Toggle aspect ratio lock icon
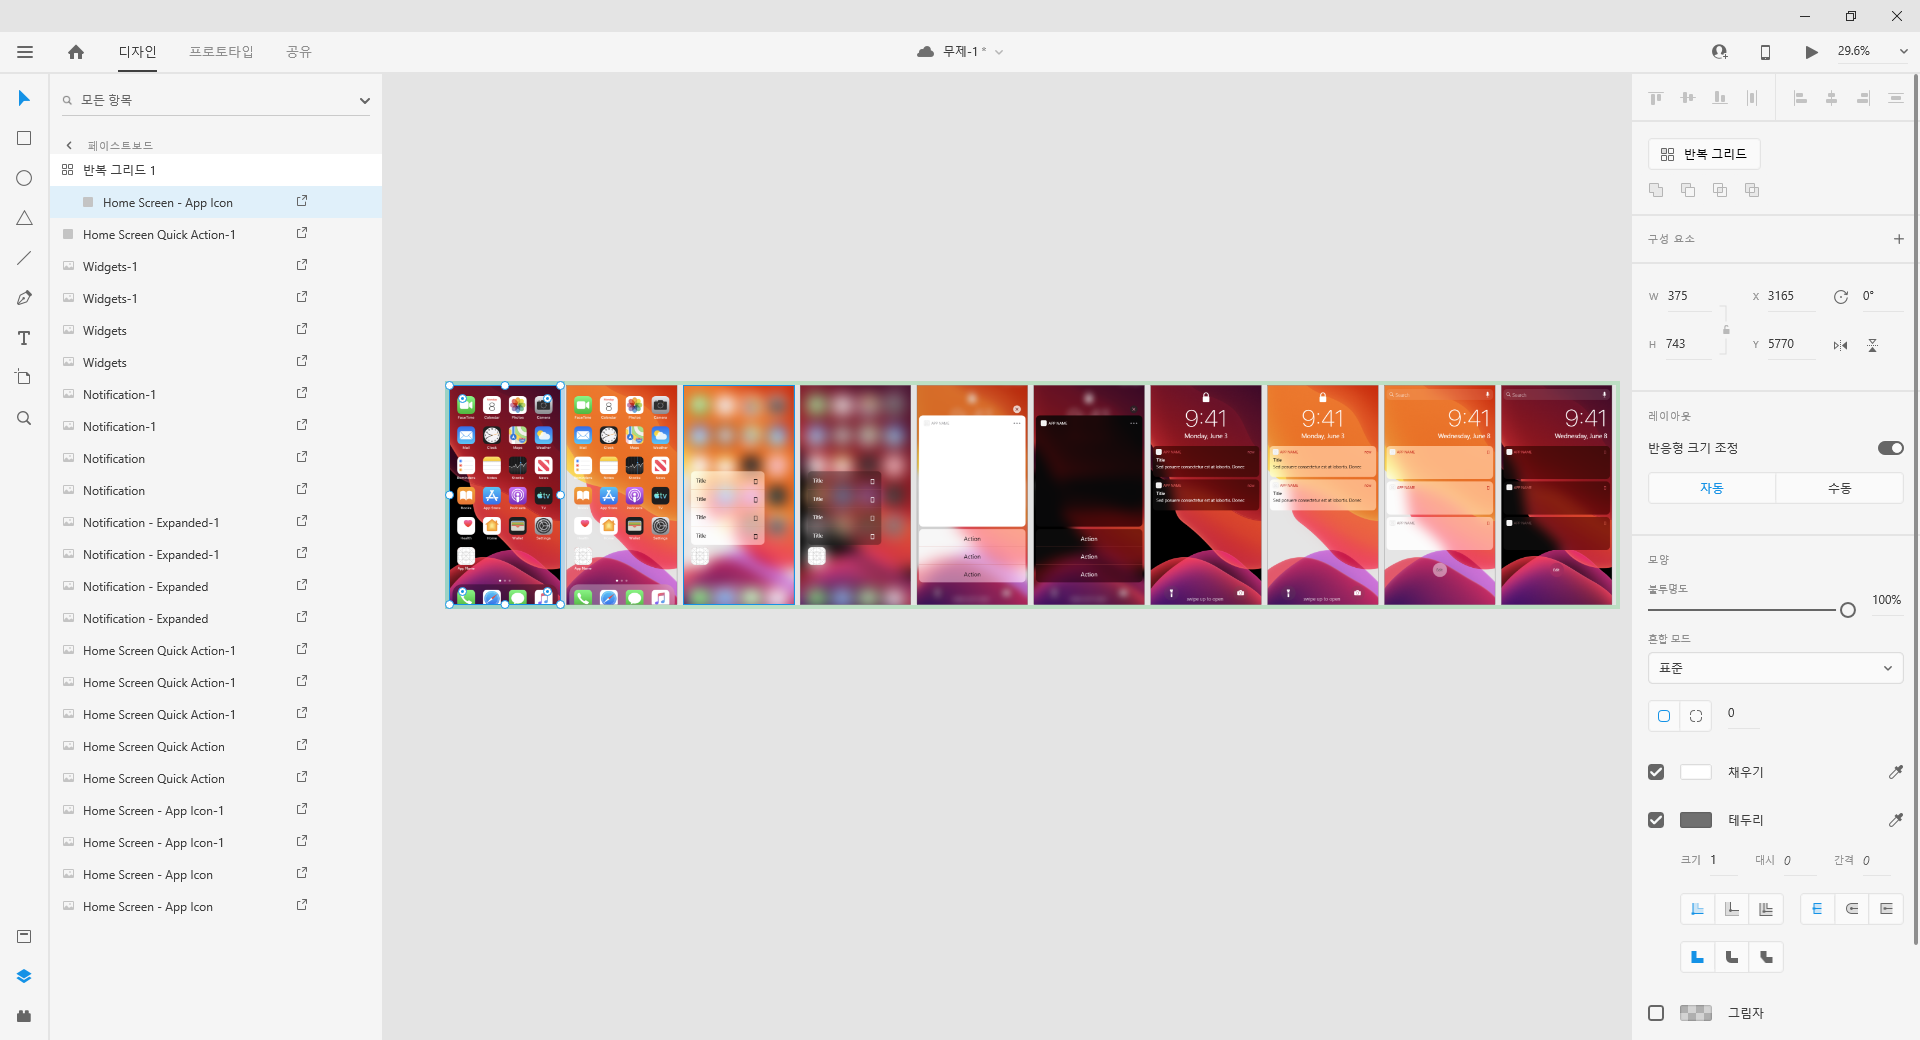 click(x=1726, y=329)
